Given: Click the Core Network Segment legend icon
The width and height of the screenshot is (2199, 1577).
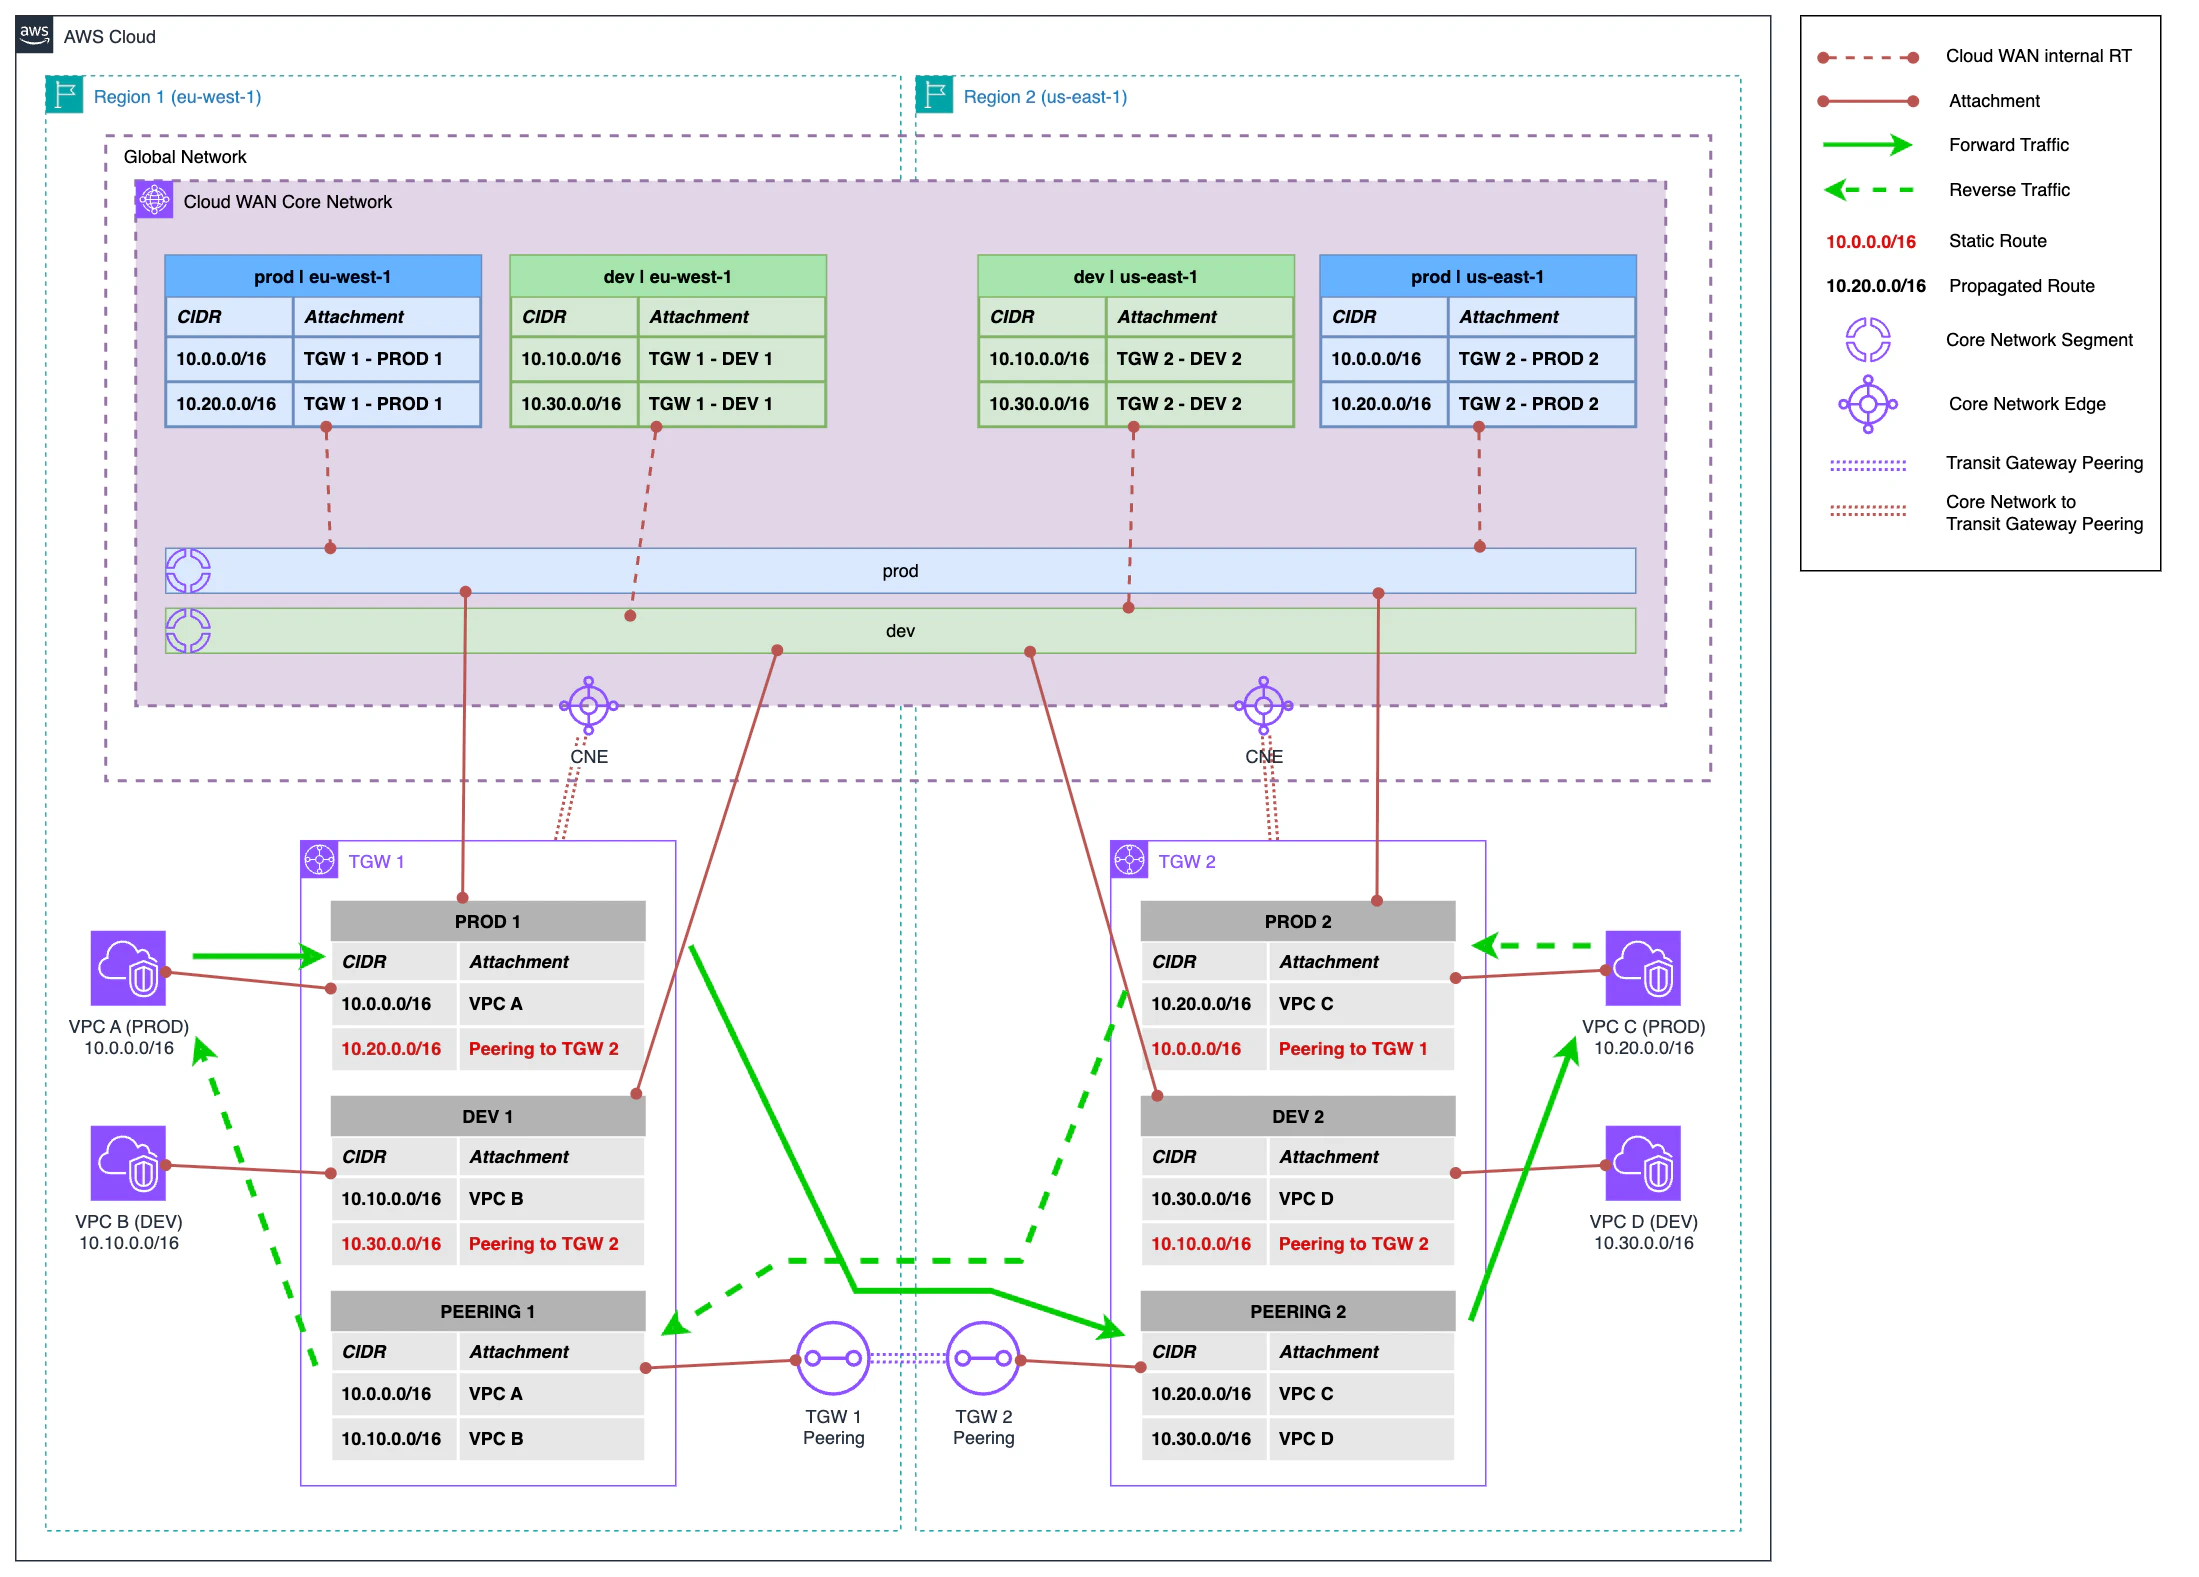Looking at the screenshot, I should 1869,340.
